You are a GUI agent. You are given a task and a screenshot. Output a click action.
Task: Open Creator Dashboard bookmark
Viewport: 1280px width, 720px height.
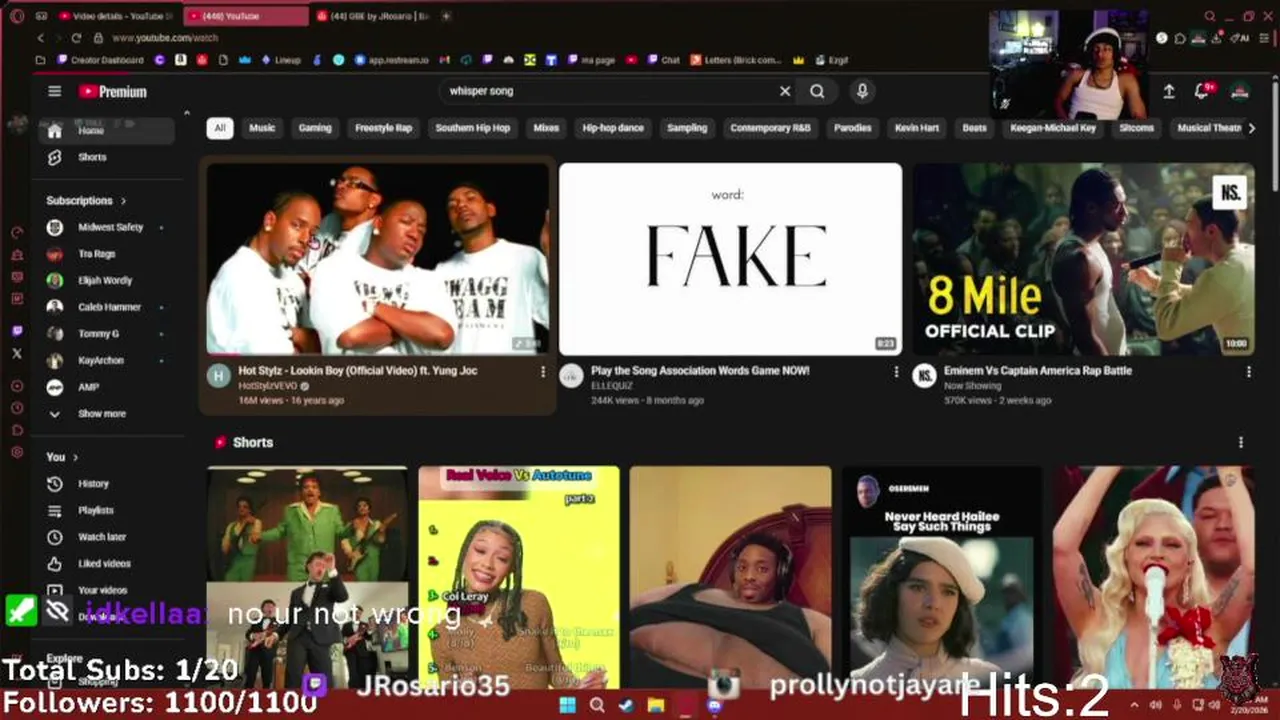click(x=101, y=60)
